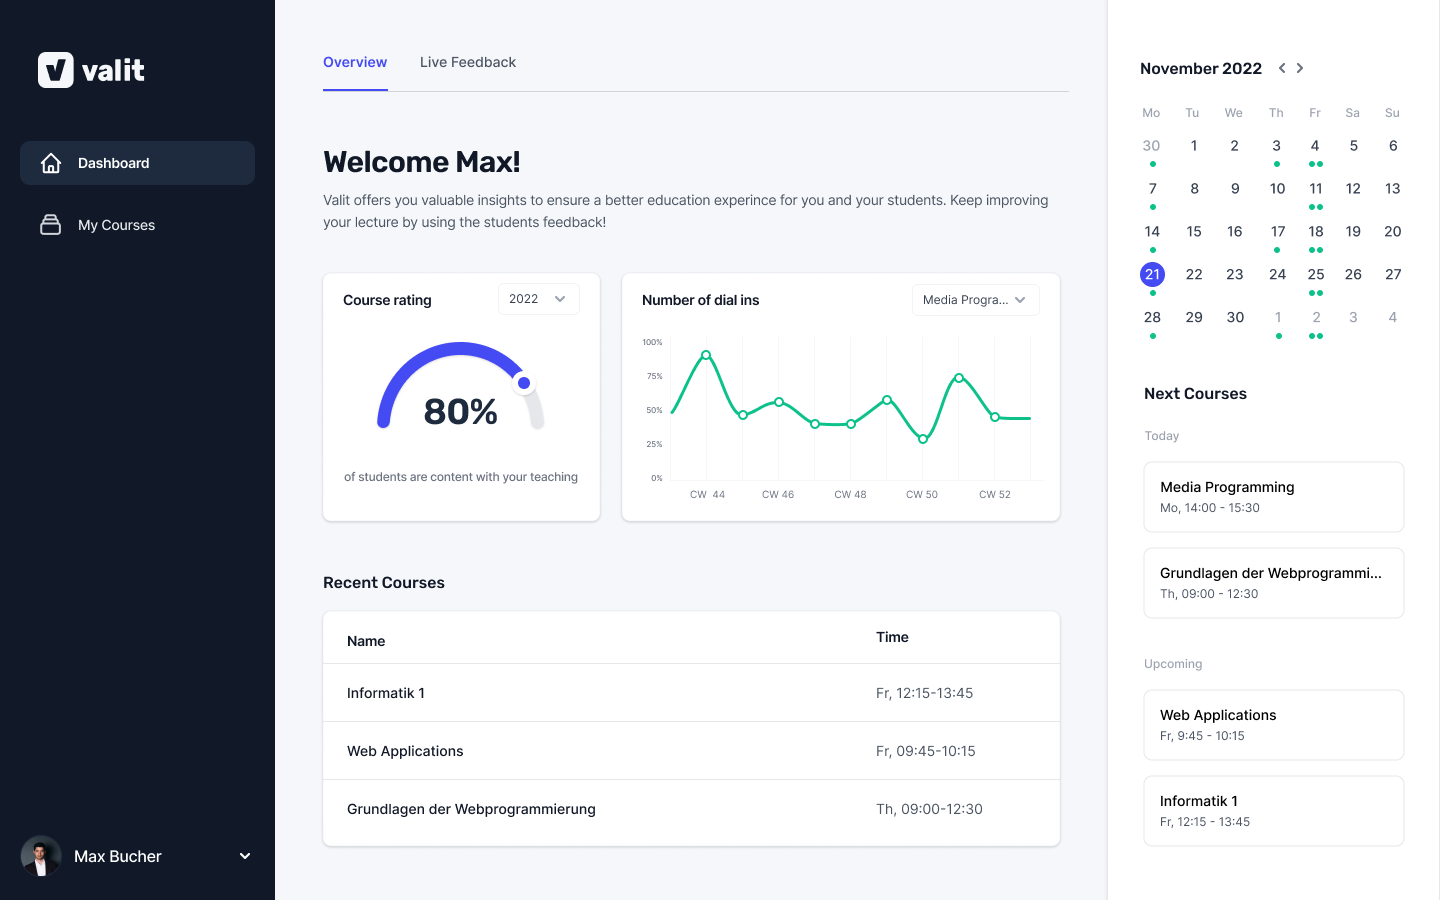Select November 30 in the calendar
The width and height of the screenshot is (1440, 900).
pyautogui.click(x=1235, y=318)
